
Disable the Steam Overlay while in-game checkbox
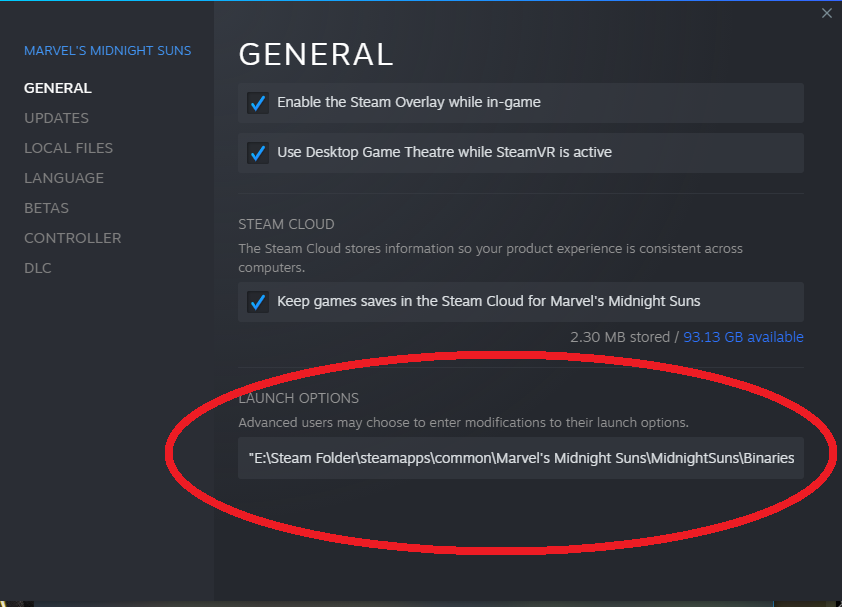click(258, 103)
